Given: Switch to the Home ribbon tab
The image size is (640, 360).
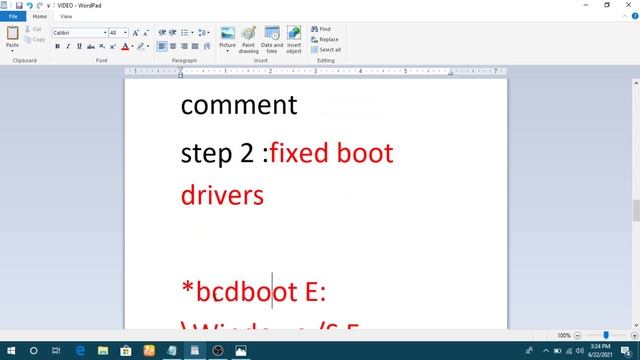Looking at the screenshot, I should (x=40, y=16).
